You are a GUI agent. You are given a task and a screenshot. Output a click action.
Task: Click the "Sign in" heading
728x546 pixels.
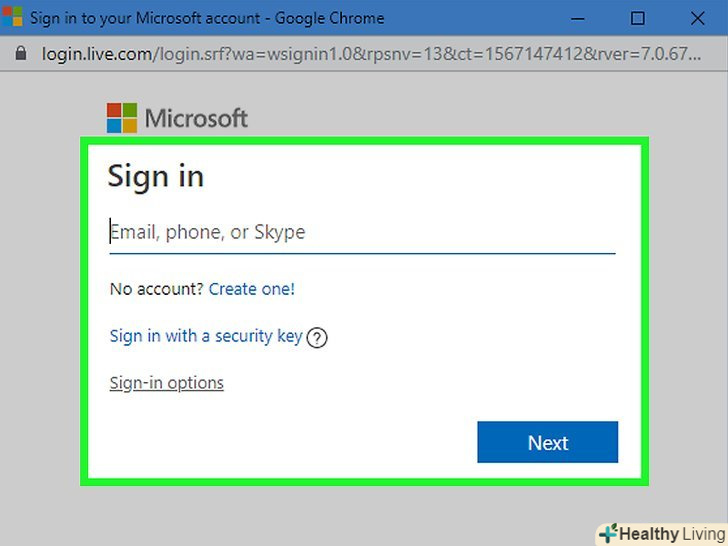coord(155,176)
